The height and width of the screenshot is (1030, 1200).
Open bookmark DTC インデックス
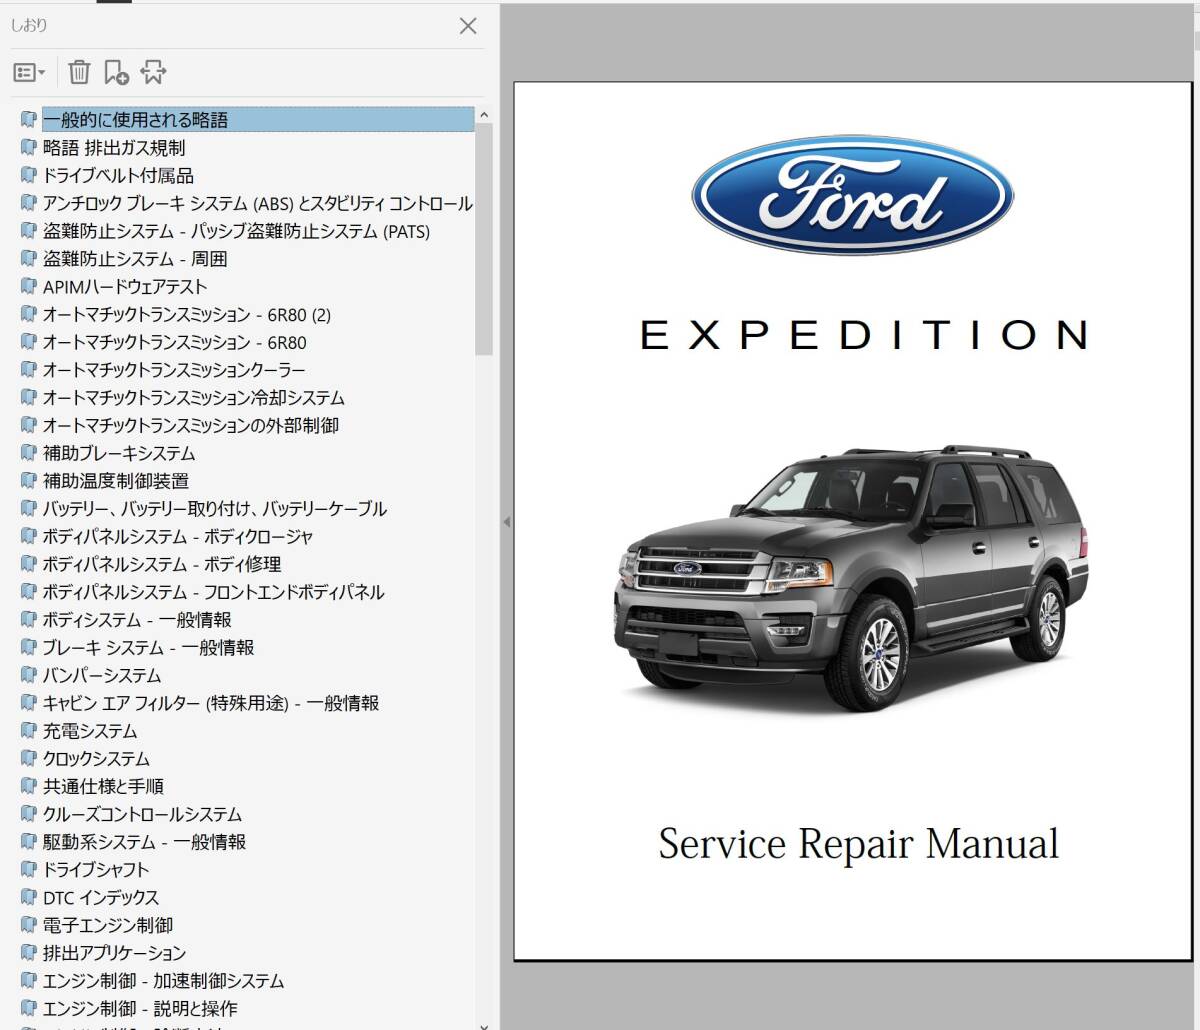click(101, 898)
